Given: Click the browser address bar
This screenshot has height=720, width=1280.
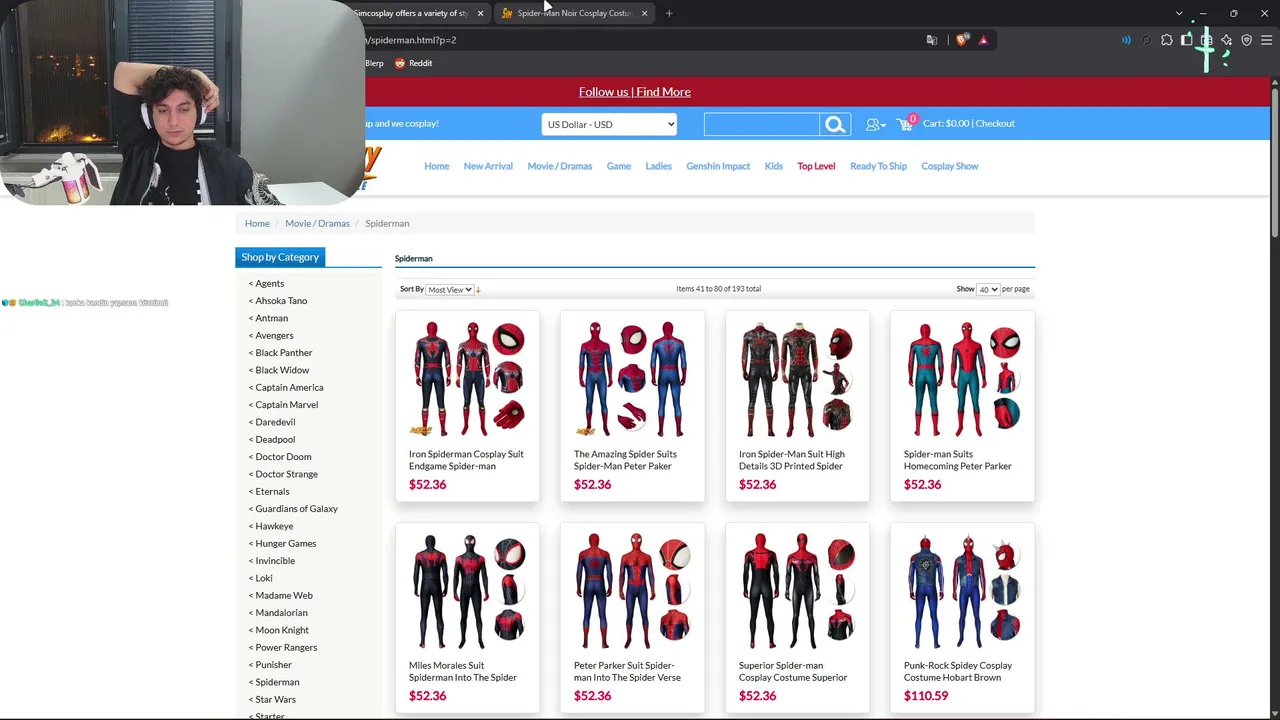Looking at the screenshot, I should click(x=640, y=40).
